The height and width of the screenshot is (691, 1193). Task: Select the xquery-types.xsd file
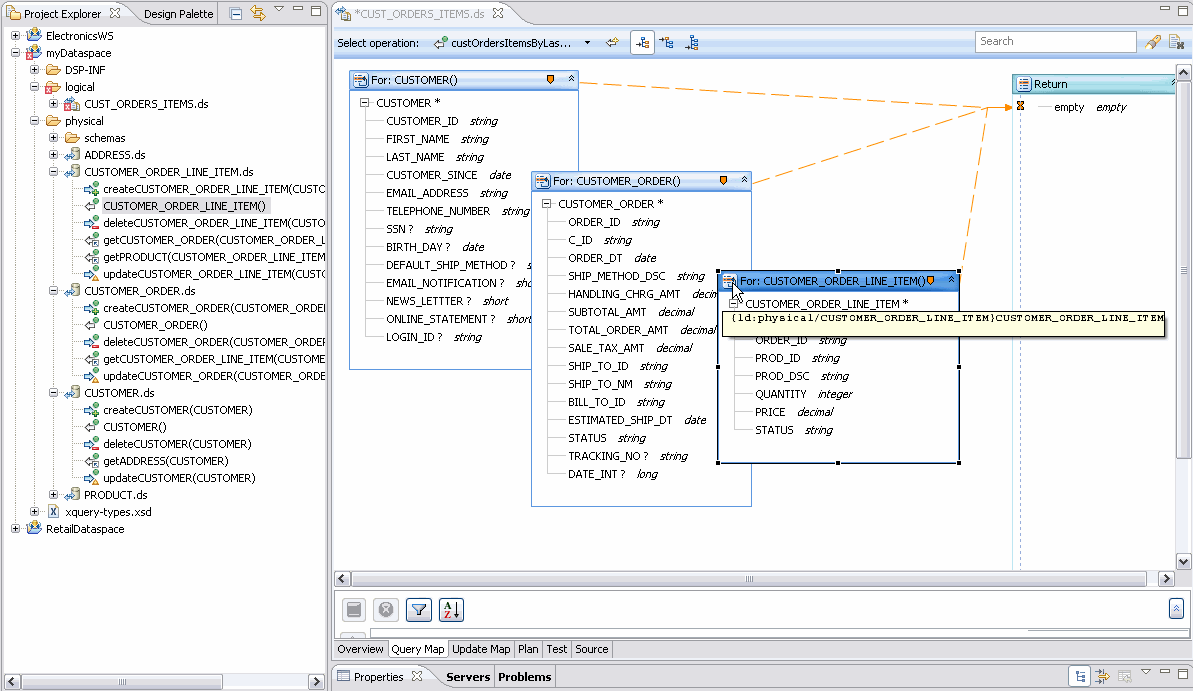[x=108, y=511]
